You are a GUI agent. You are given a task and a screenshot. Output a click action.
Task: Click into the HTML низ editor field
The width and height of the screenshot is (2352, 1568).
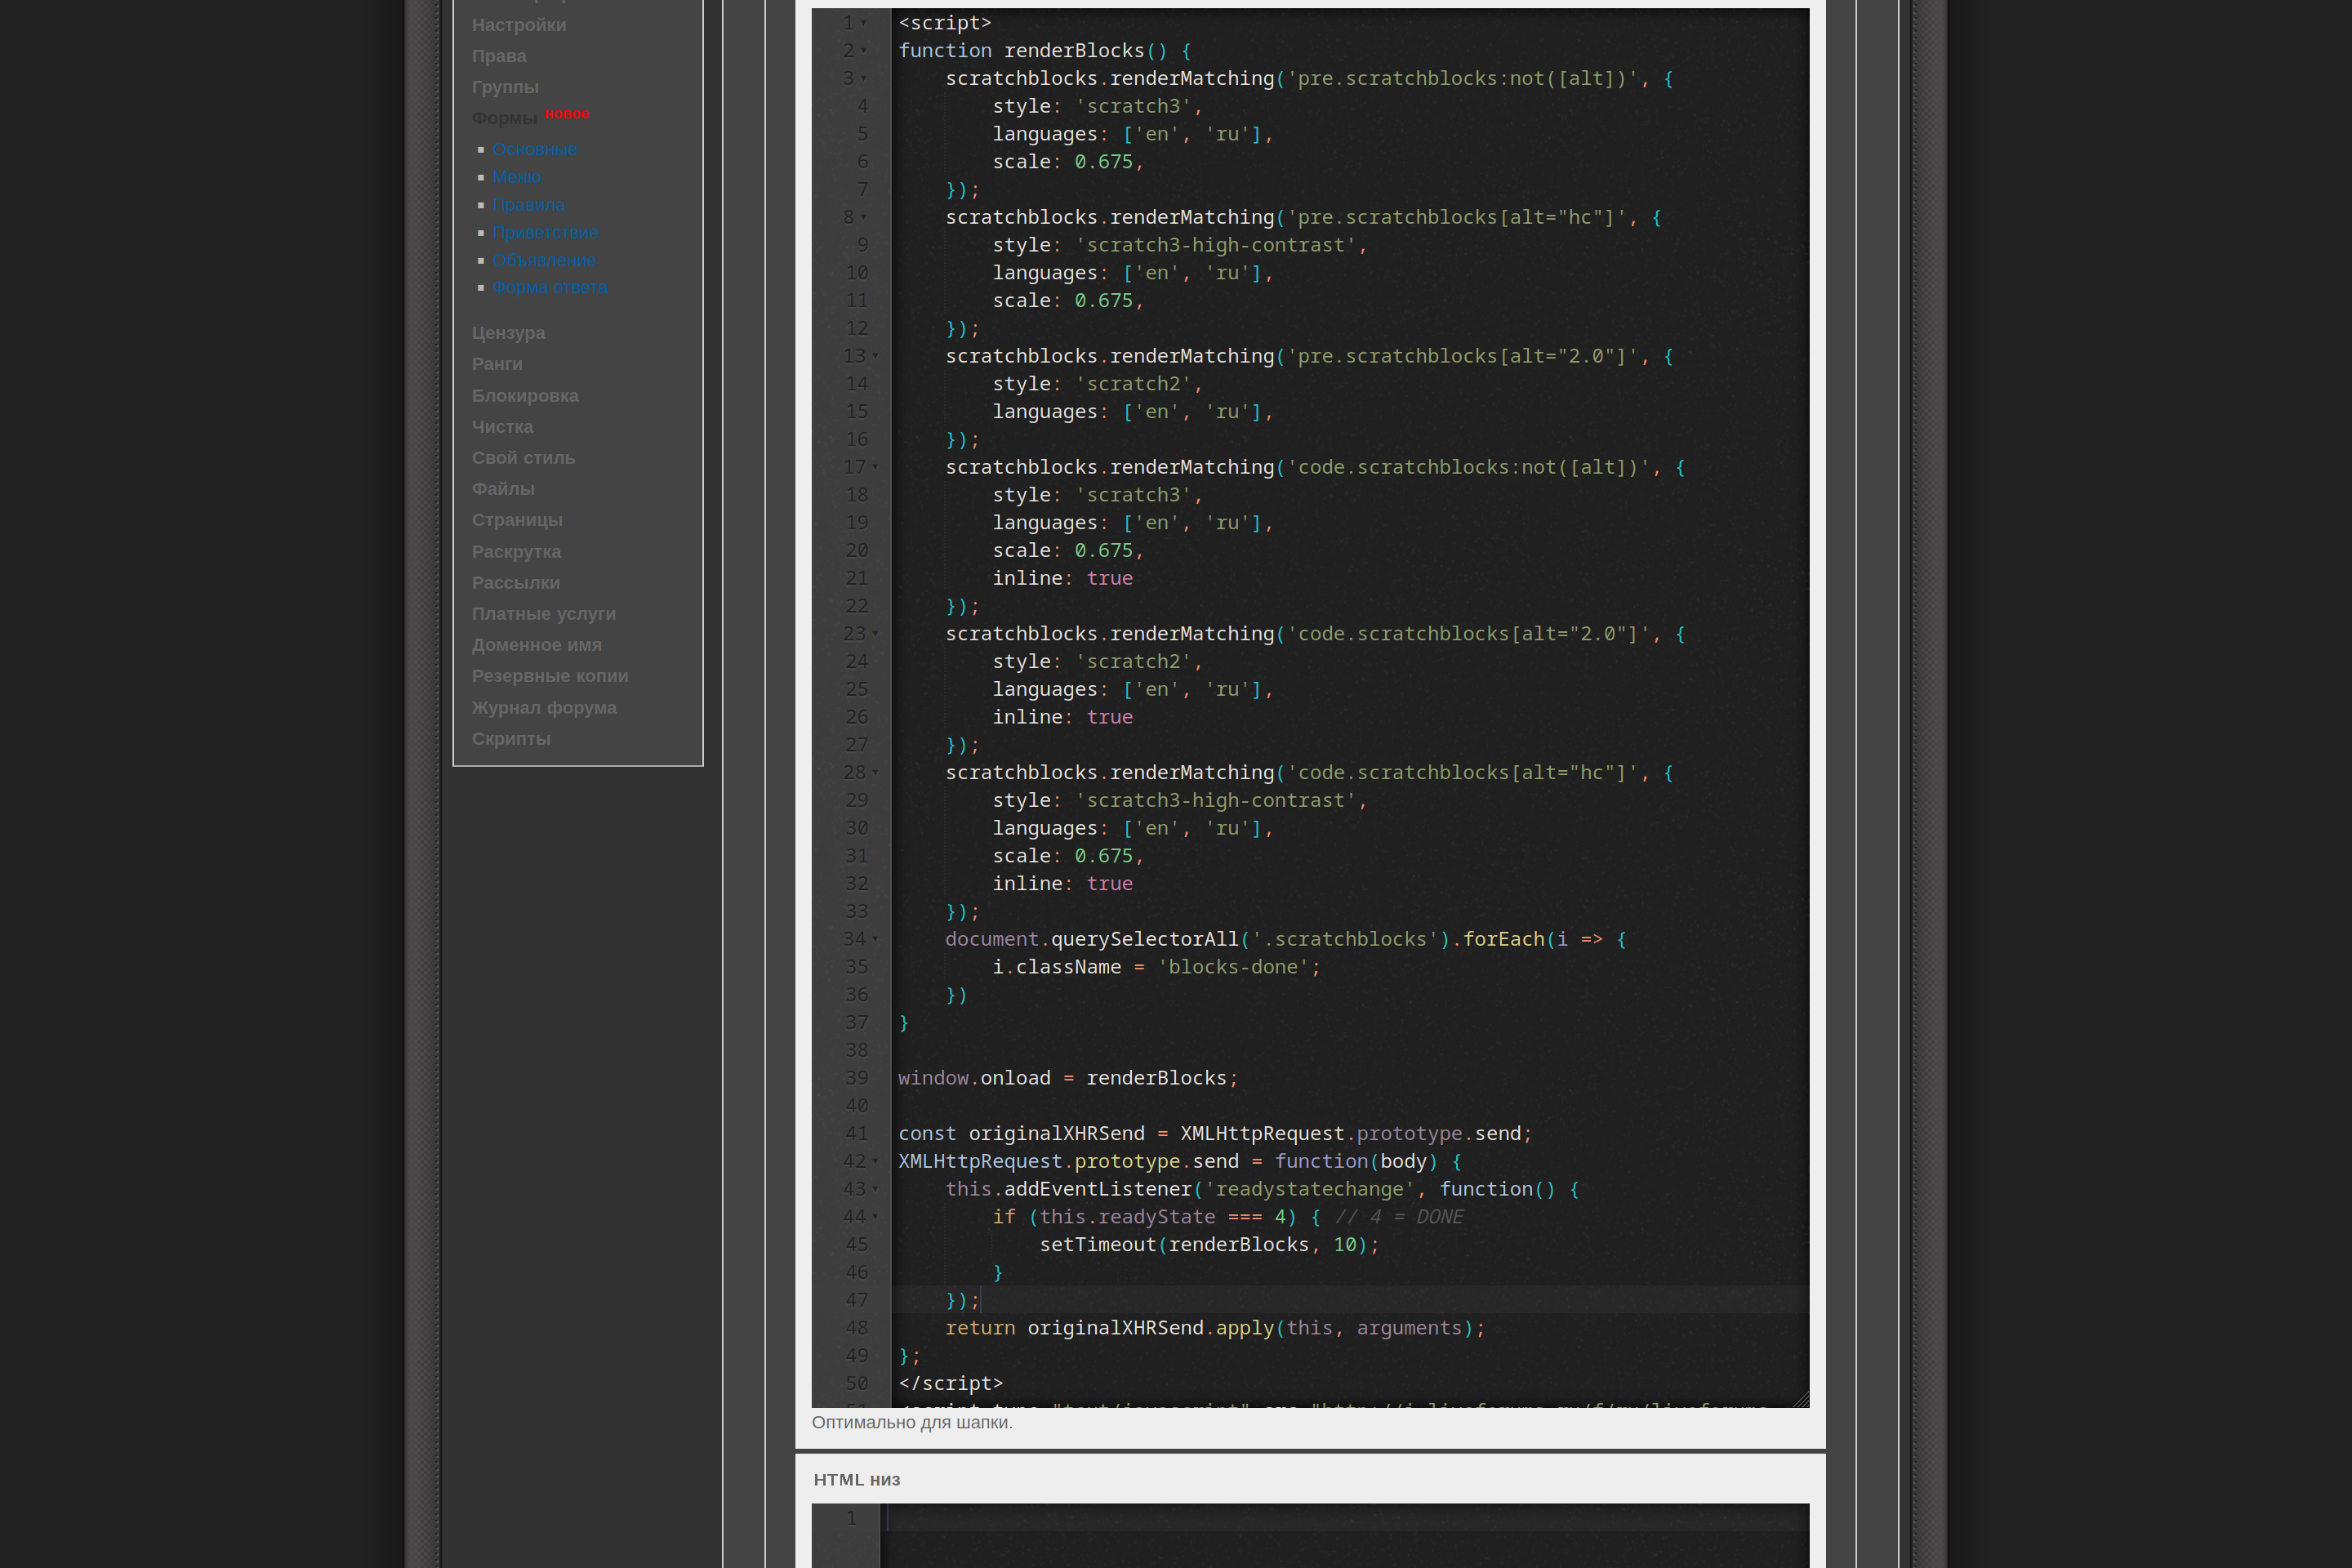1340,1530
